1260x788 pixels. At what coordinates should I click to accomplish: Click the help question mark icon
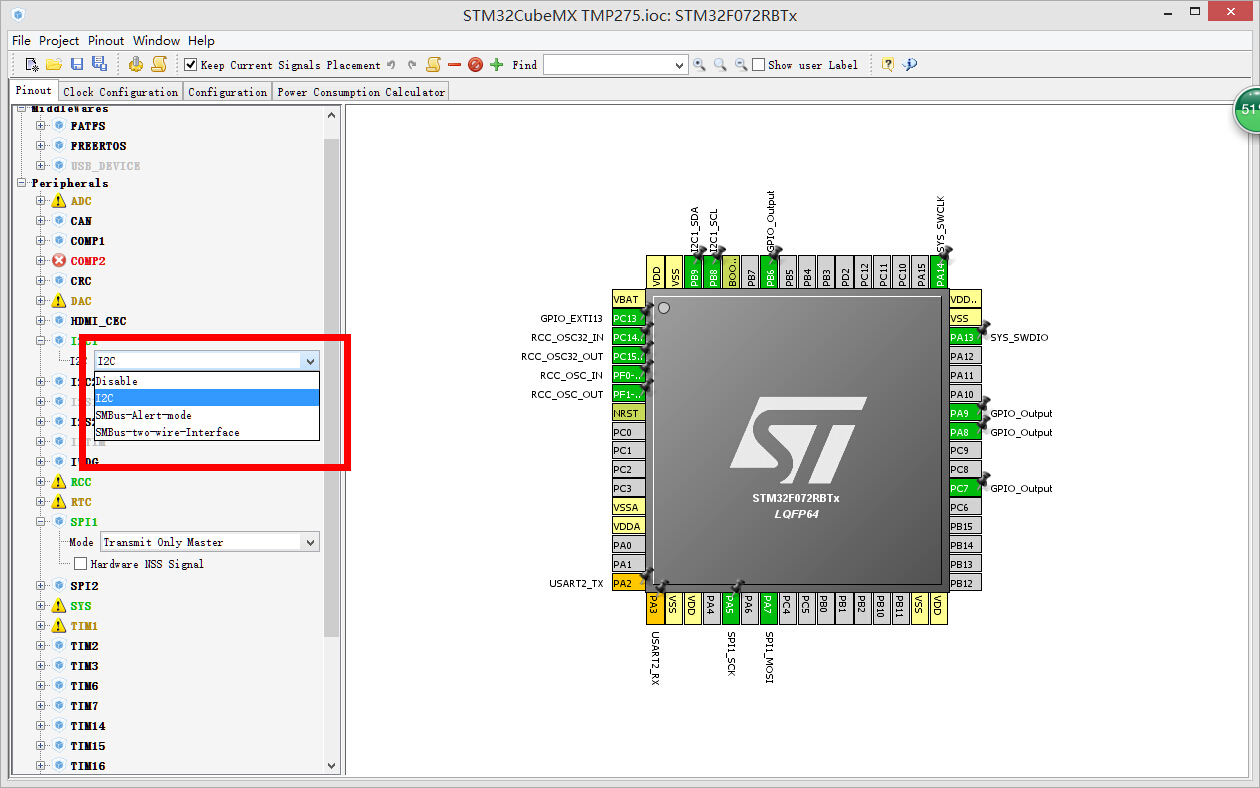pos(887,64)
